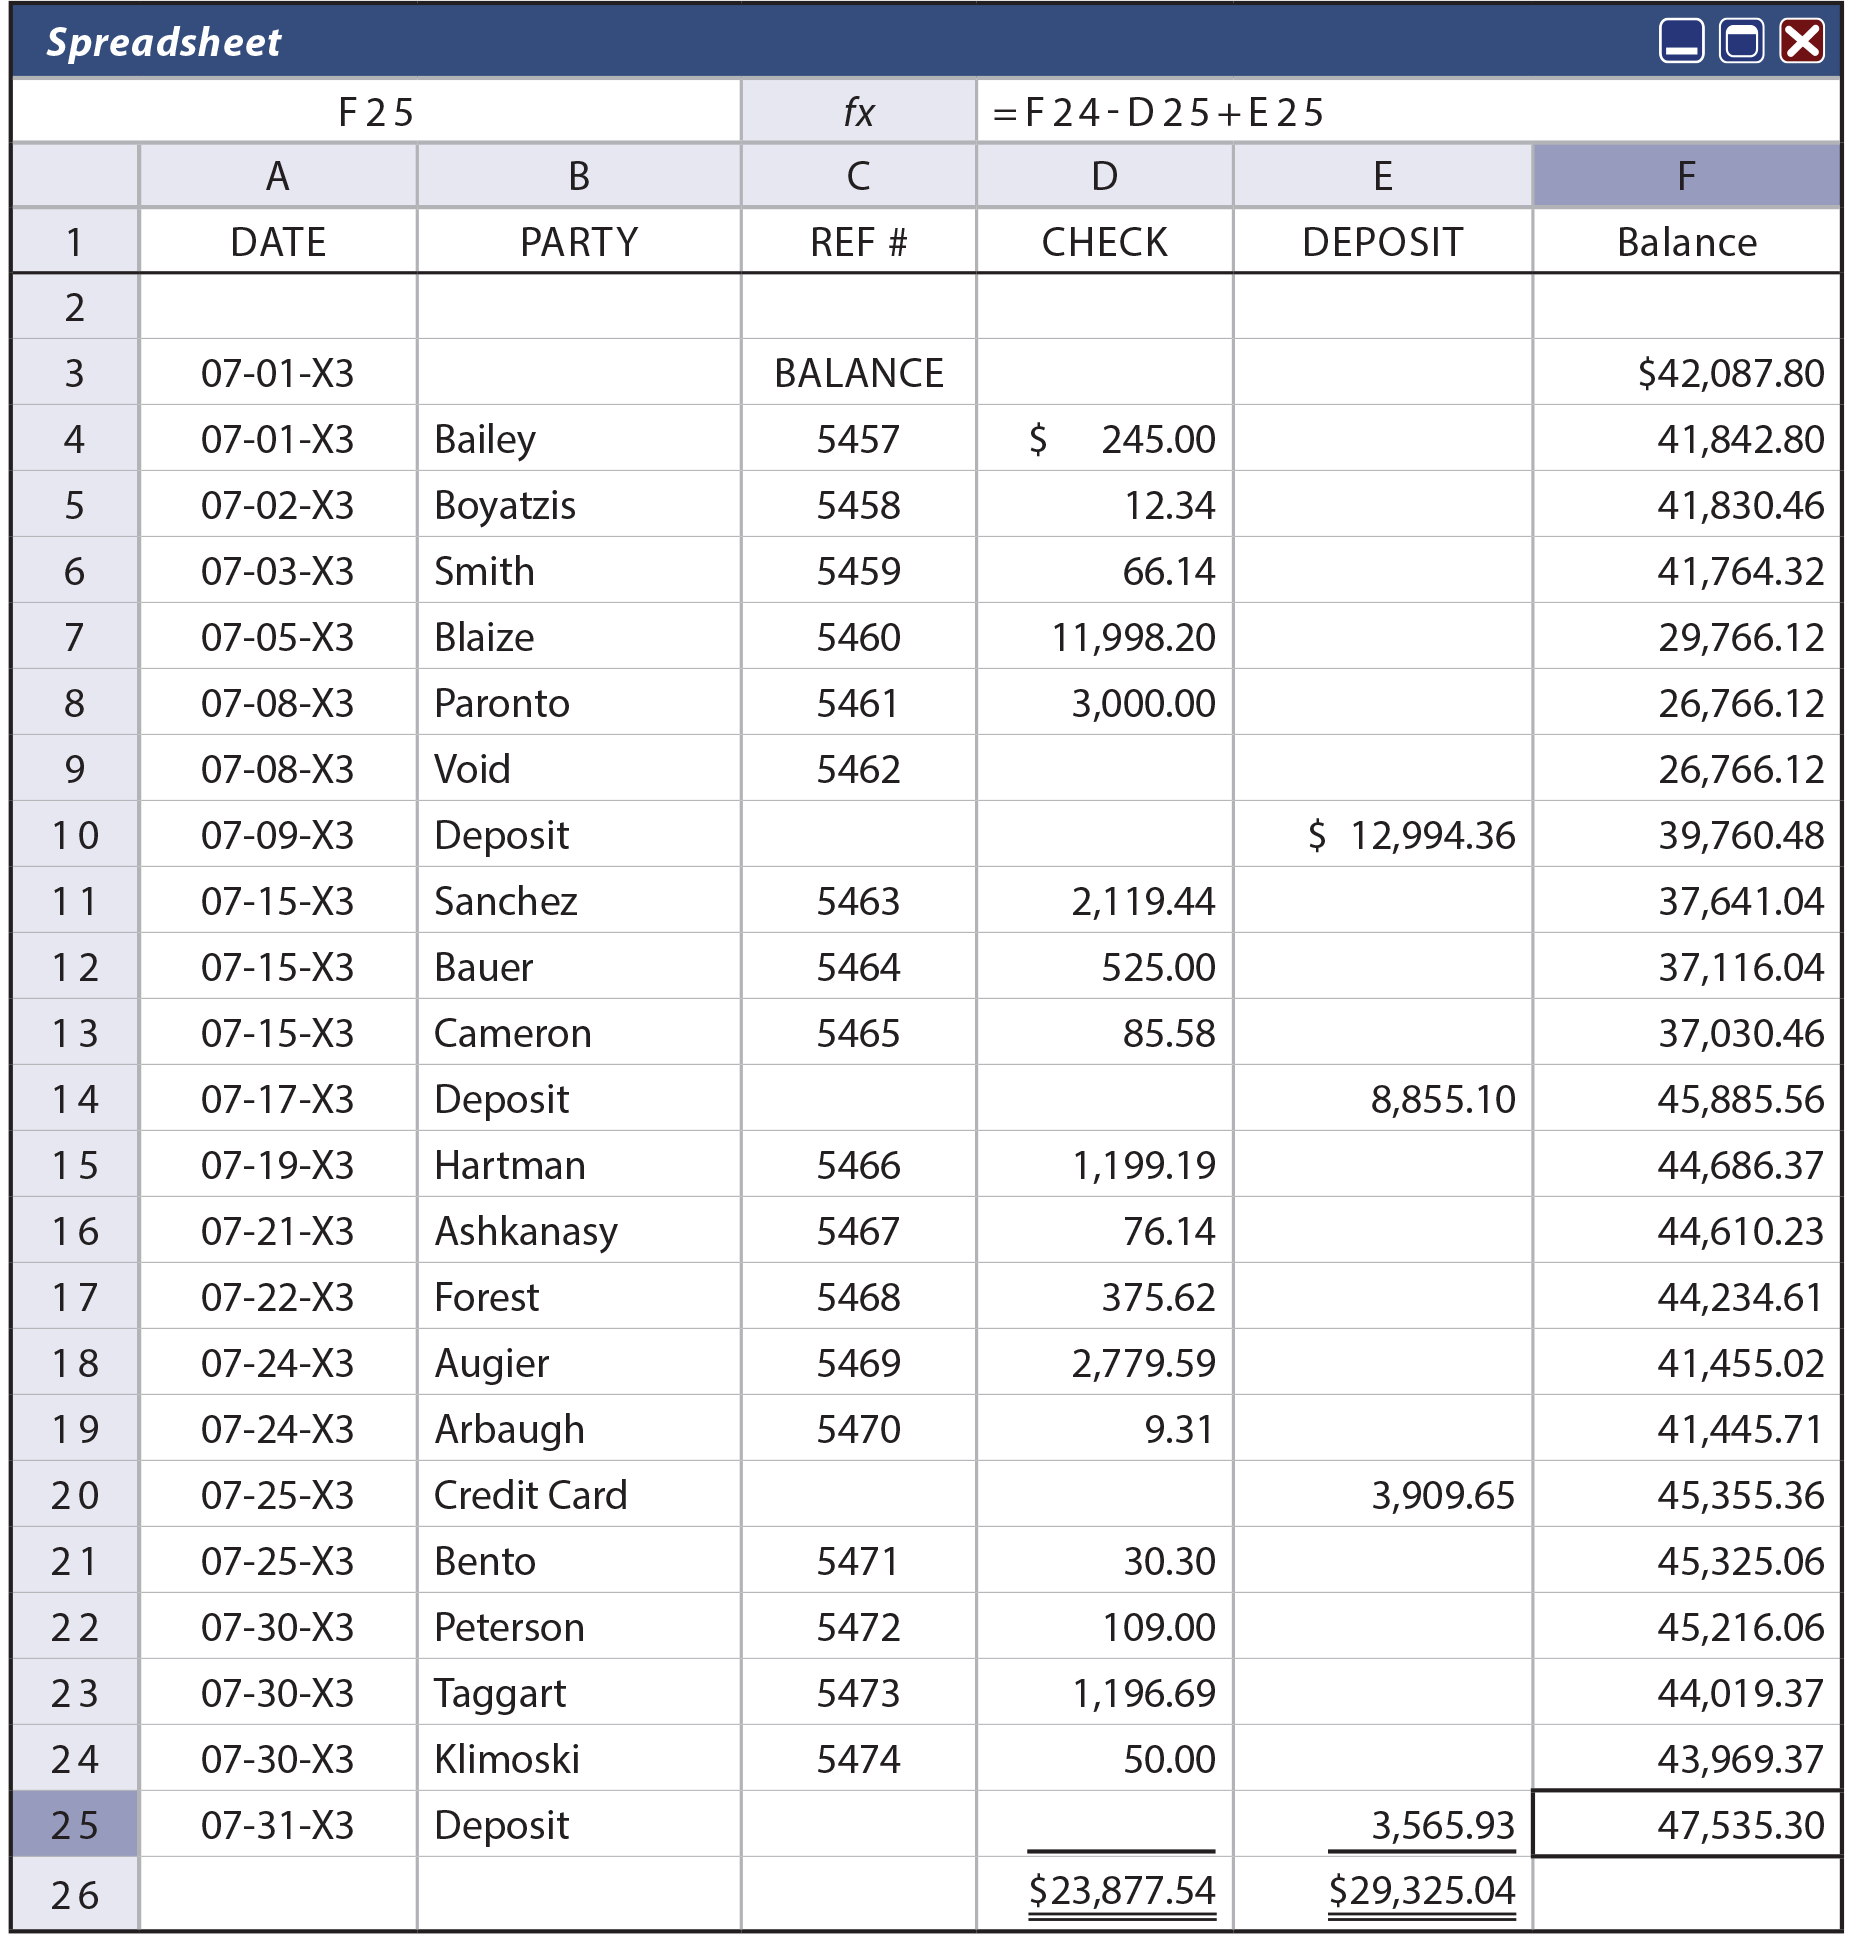Select column C header

point(859,176)
